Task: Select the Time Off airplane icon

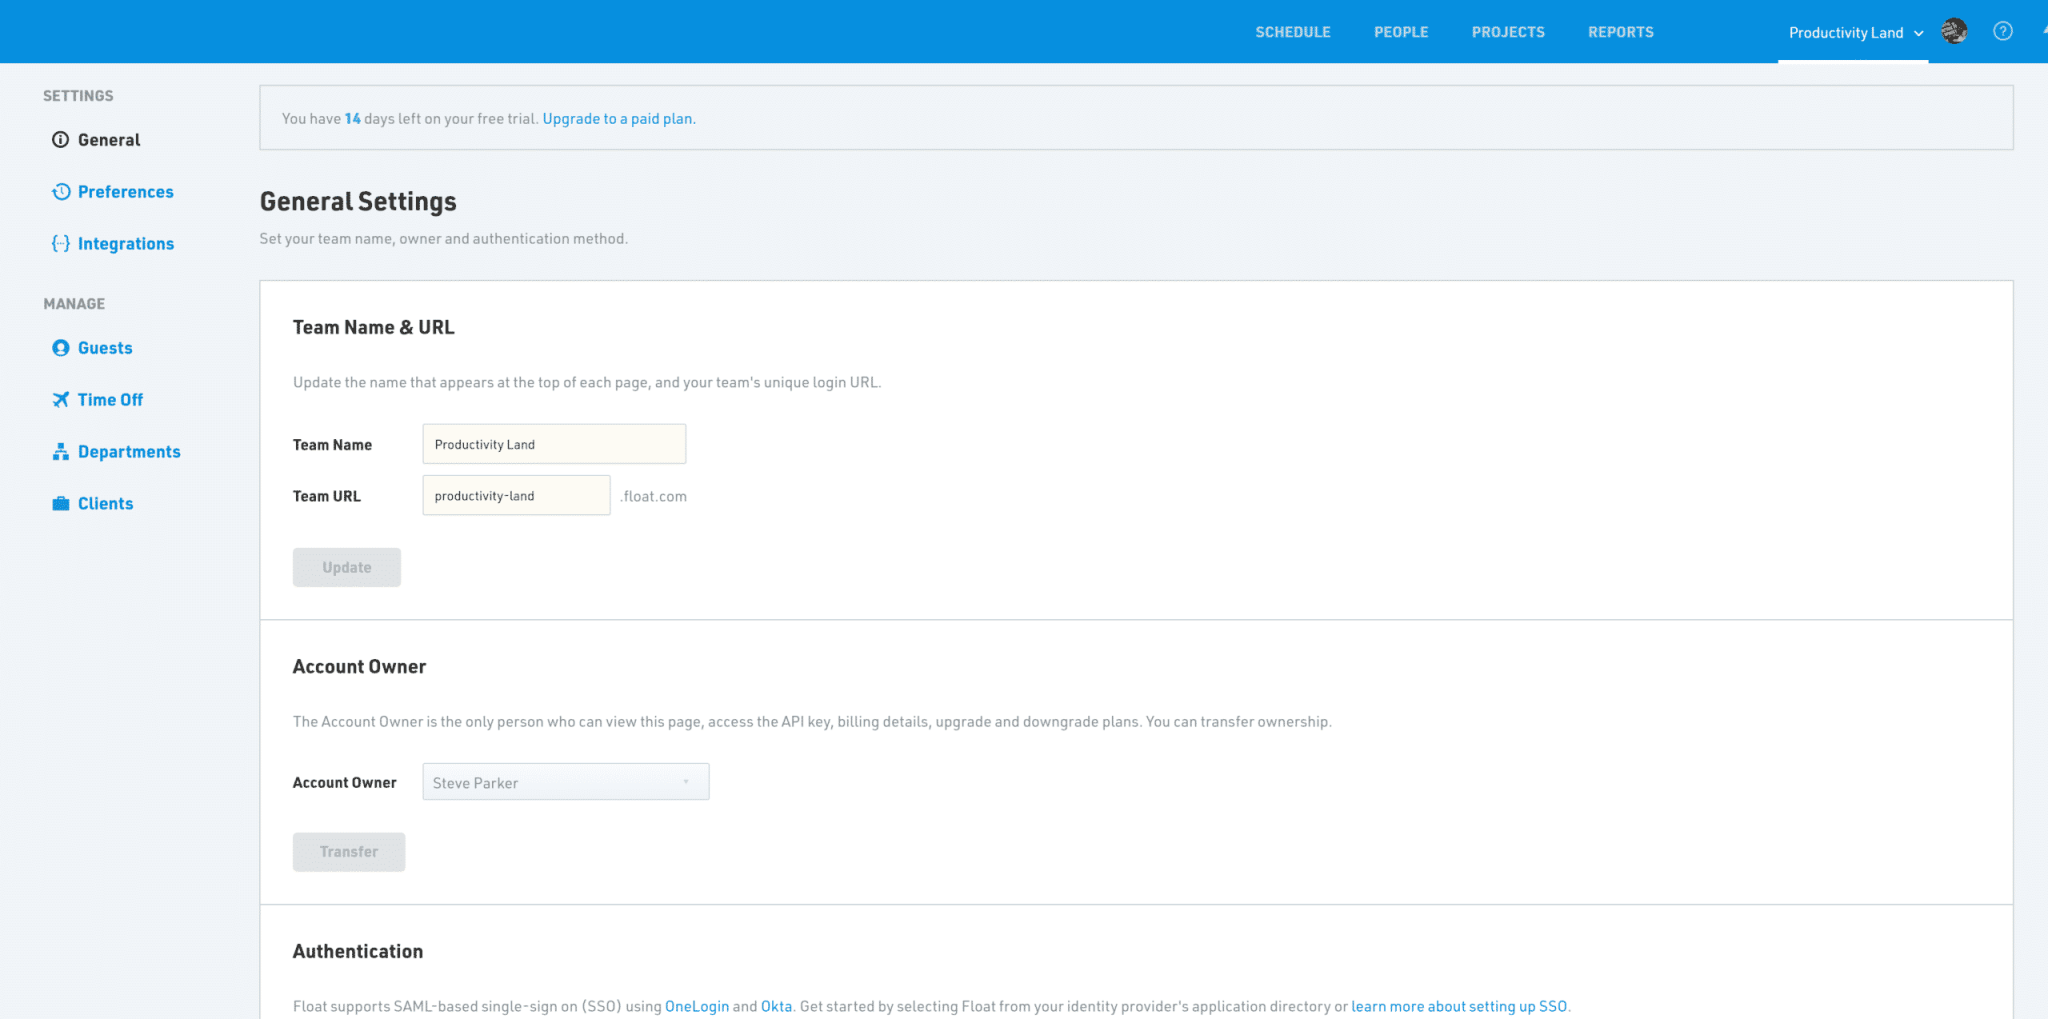Action: [61, 399]
